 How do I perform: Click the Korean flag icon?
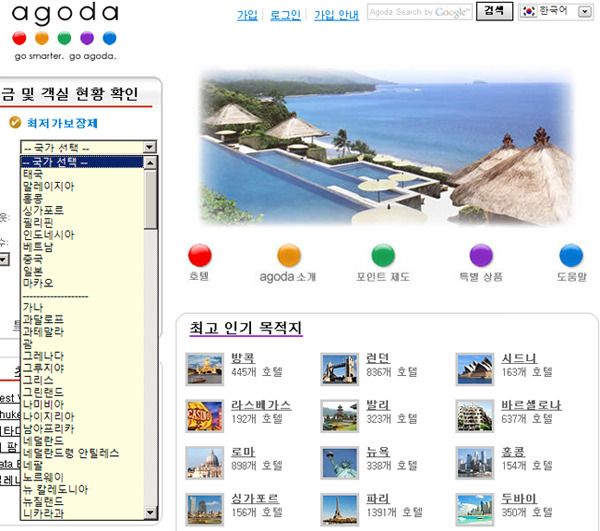[529, 11]
